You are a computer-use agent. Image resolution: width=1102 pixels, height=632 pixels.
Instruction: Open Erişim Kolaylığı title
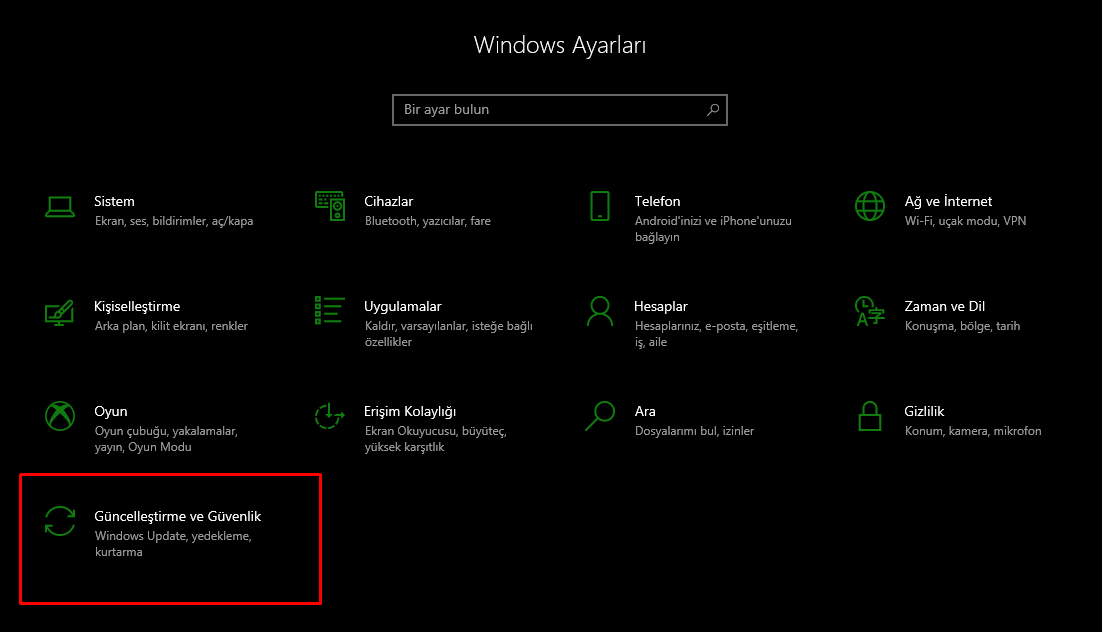pyautogui.click(x=410, y=411)
